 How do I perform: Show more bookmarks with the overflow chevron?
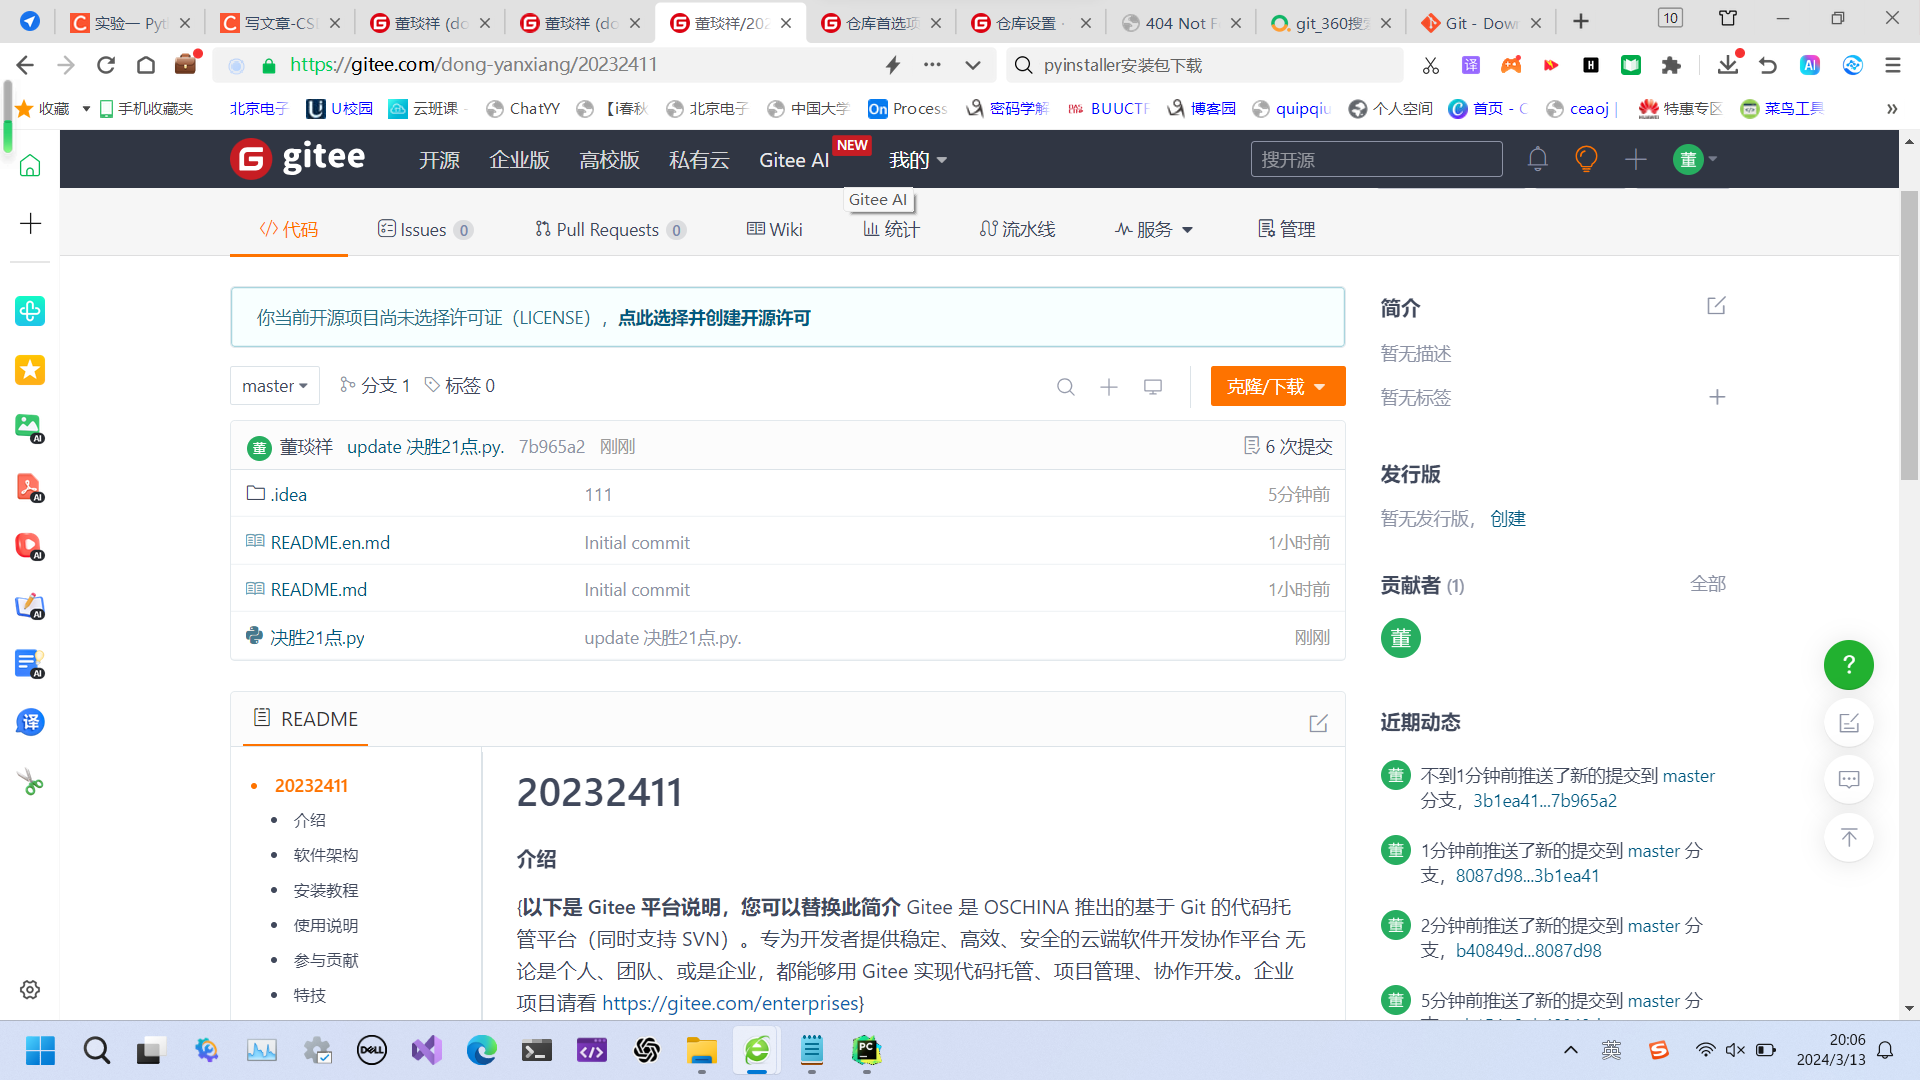1892,109
